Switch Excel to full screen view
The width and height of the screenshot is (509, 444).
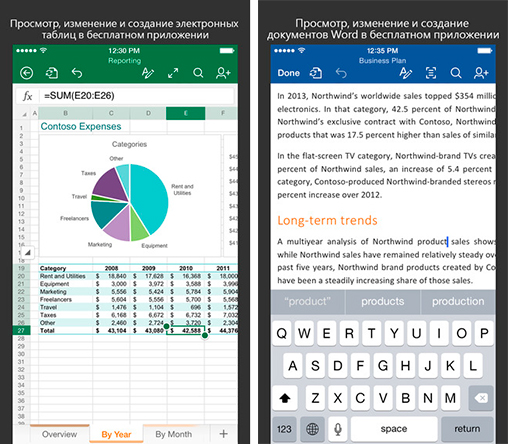[173, 73]
